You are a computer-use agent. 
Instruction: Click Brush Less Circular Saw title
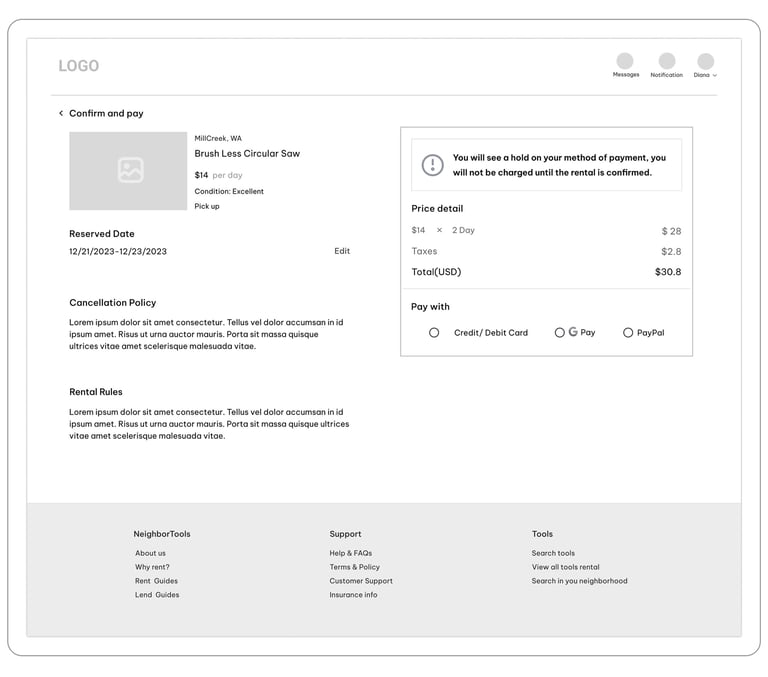tap(247, 153)
